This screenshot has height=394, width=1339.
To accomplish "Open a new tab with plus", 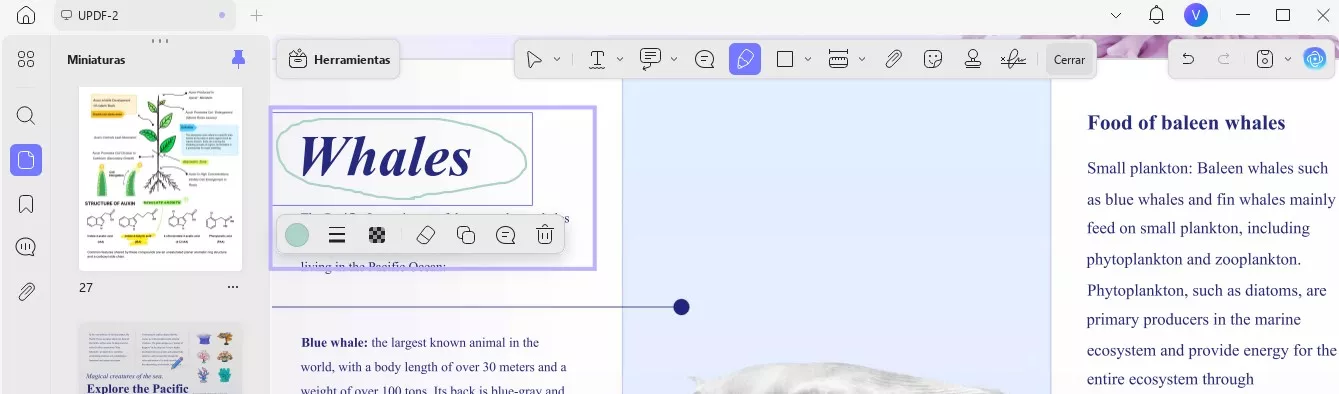I will tap(256, 15).
